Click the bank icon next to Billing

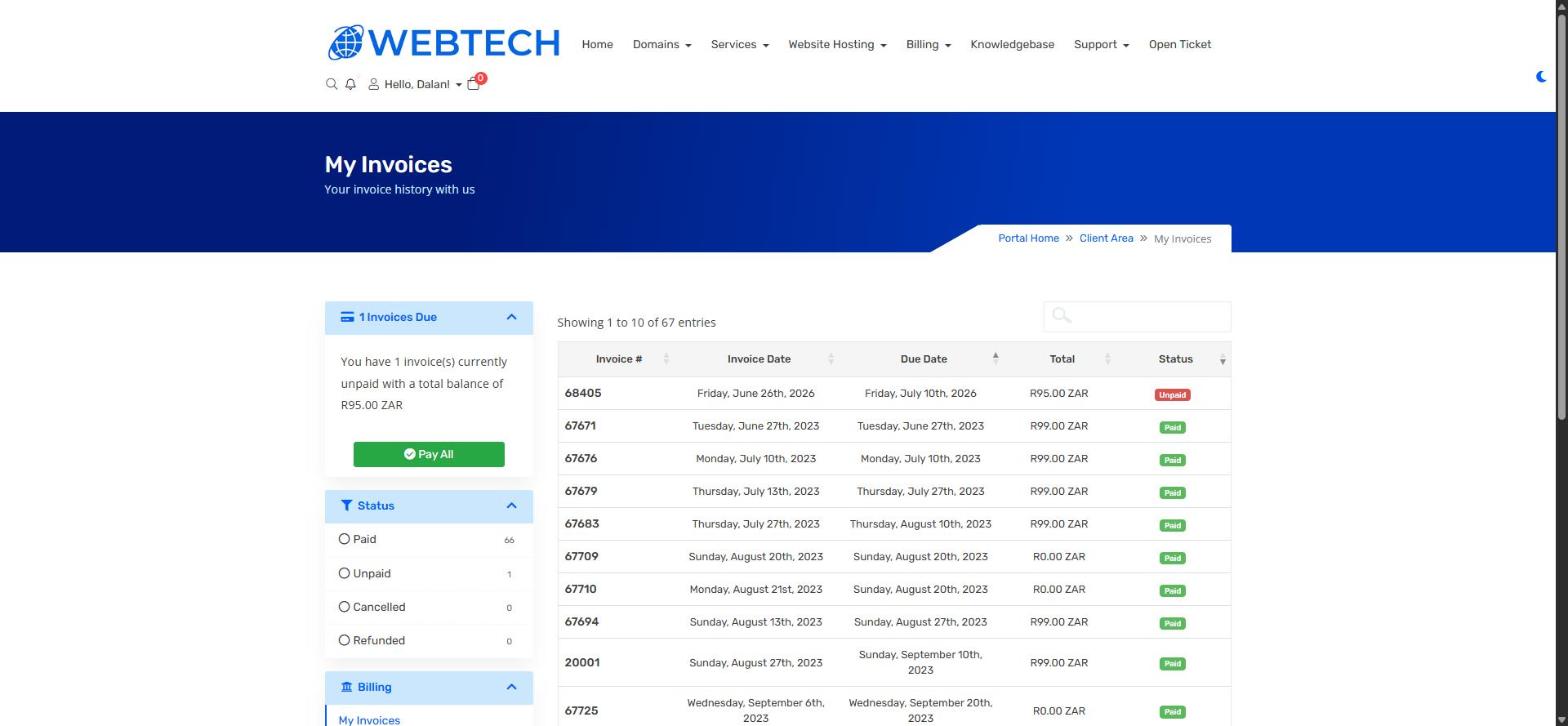coord(347,687)
